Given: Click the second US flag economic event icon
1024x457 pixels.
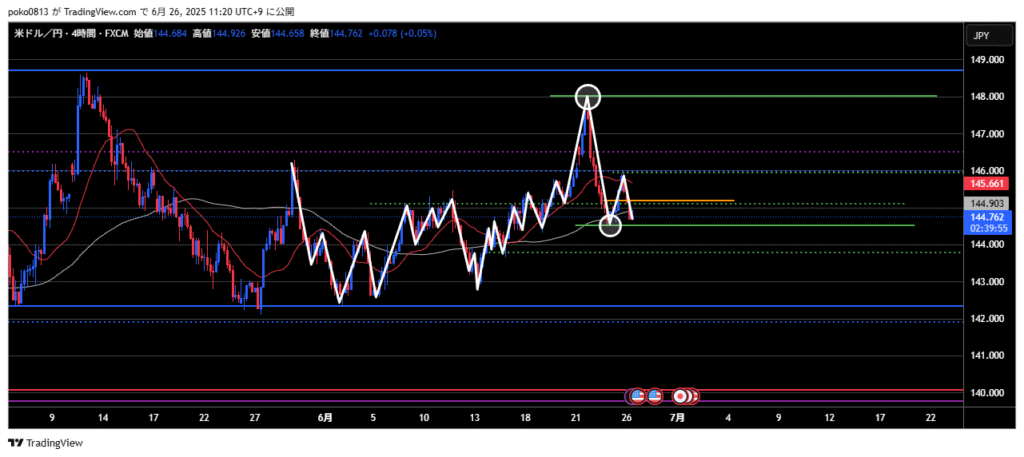Looking at the screenshot, I should 654,396.
